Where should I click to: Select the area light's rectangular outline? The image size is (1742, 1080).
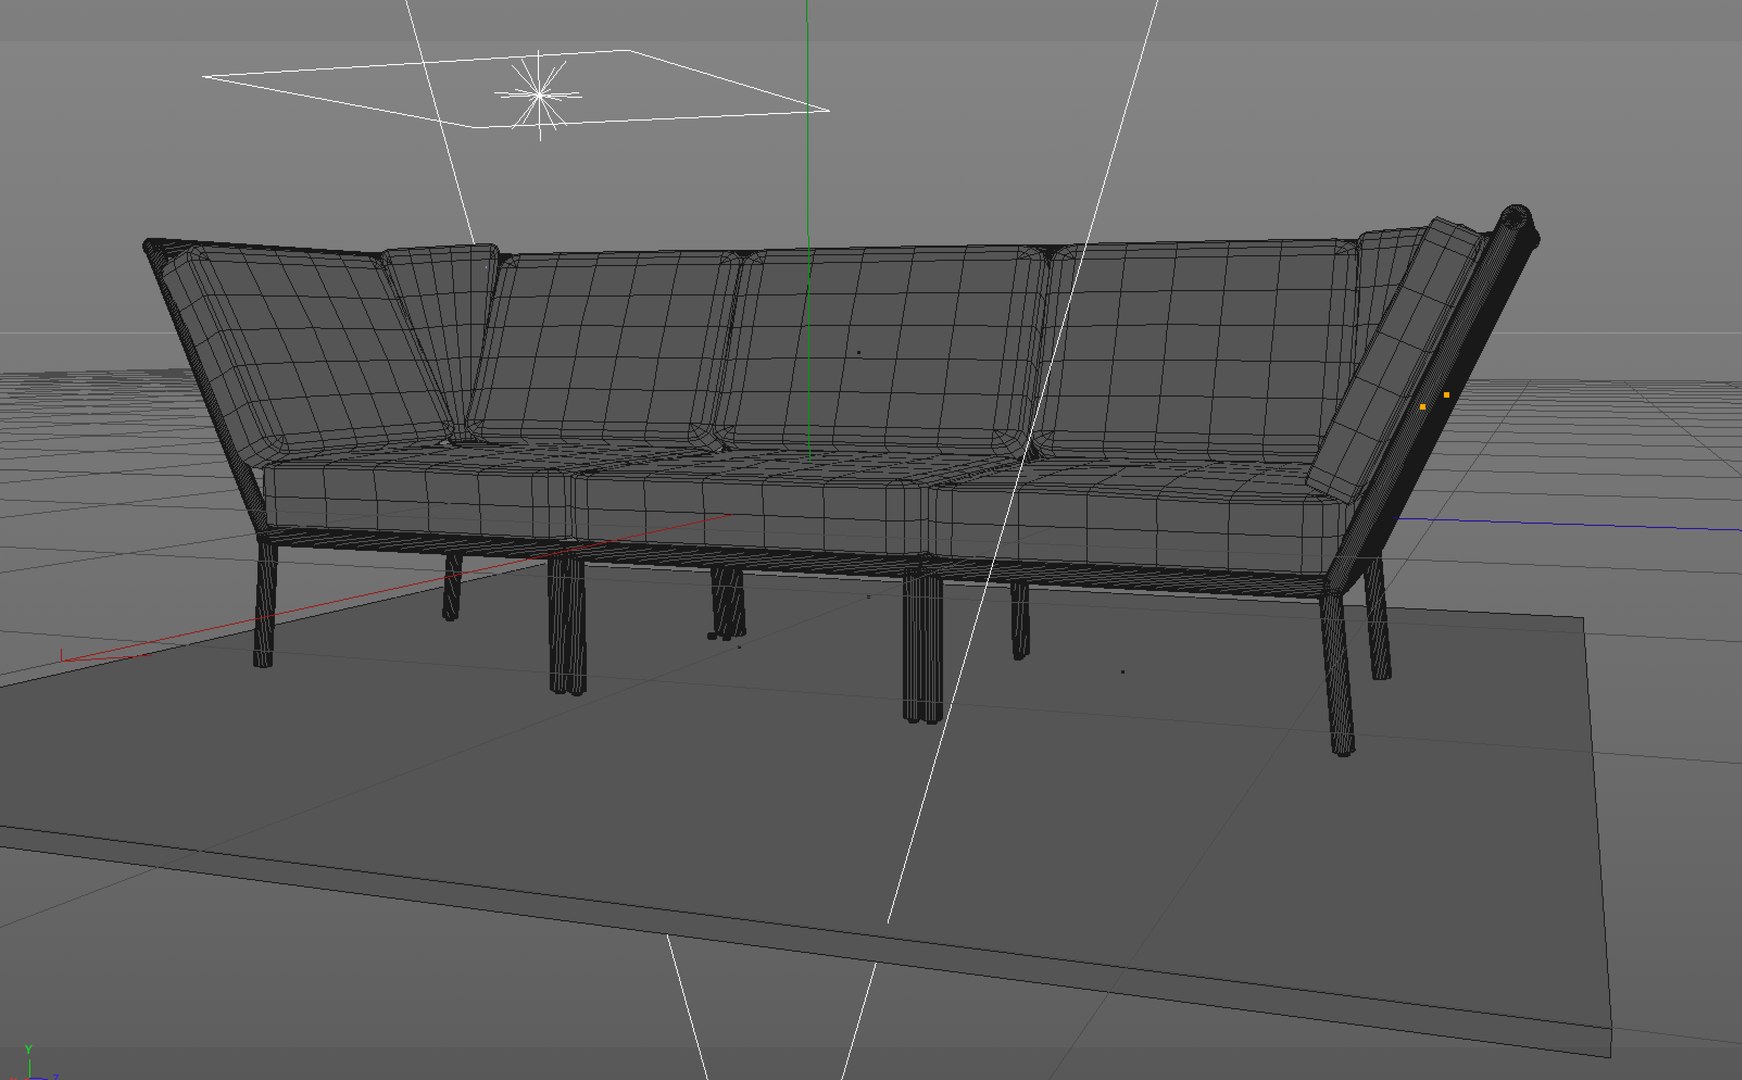(516, 88)
